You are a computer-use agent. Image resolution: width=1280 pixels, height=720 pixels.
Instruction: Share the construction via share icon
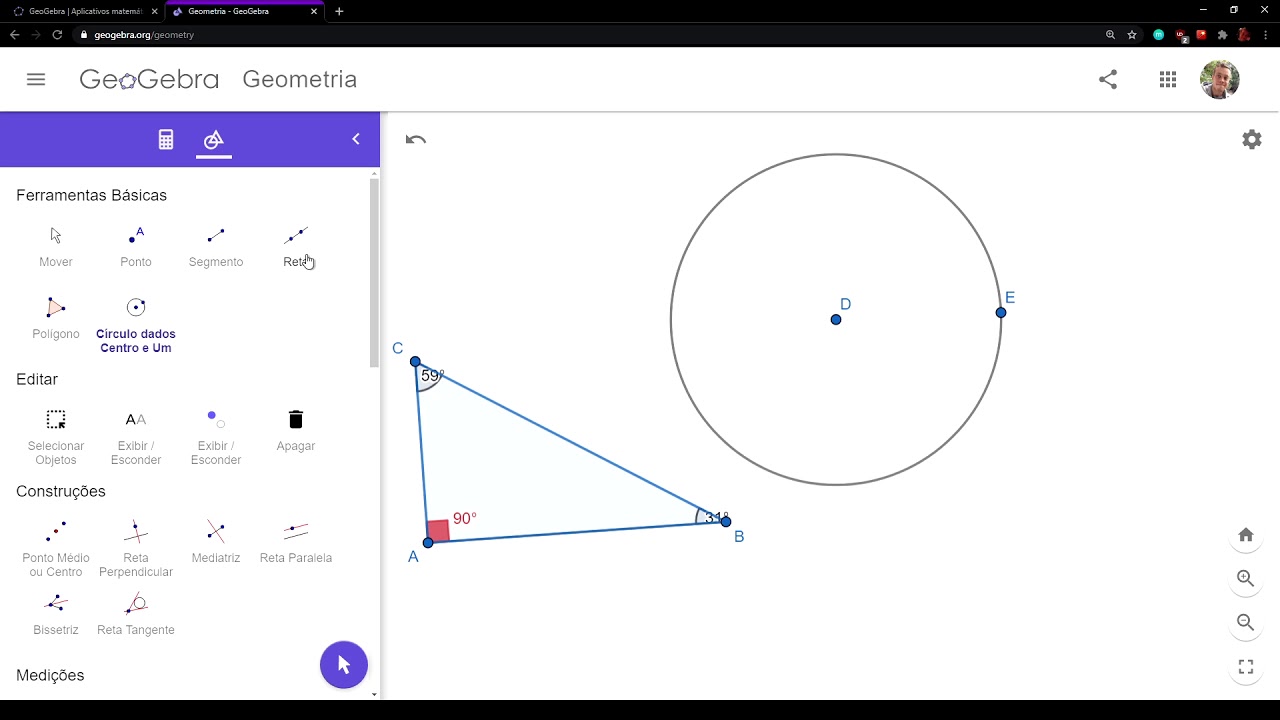tap(1108, 79)
